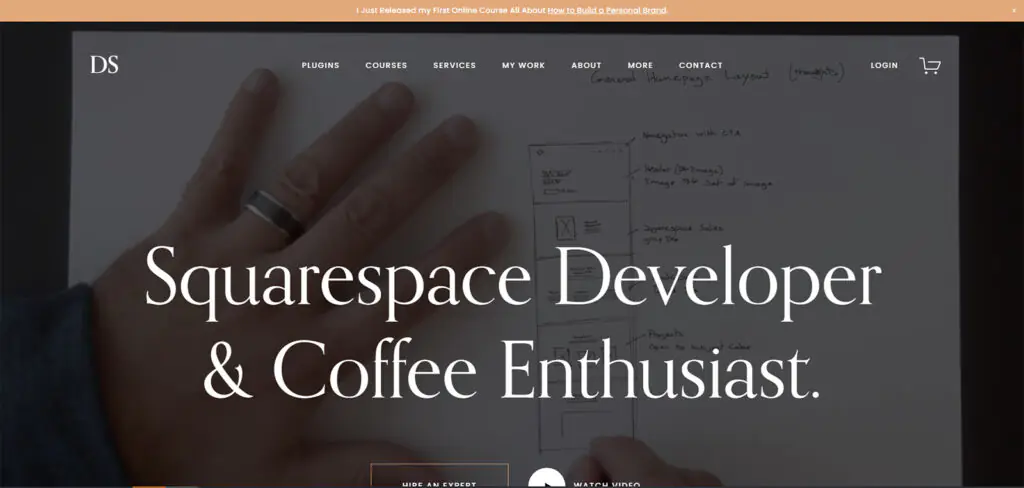Expand the More navigation dropdown
The height and width of the screenshot is (488, 1024).
pos(640,65)
